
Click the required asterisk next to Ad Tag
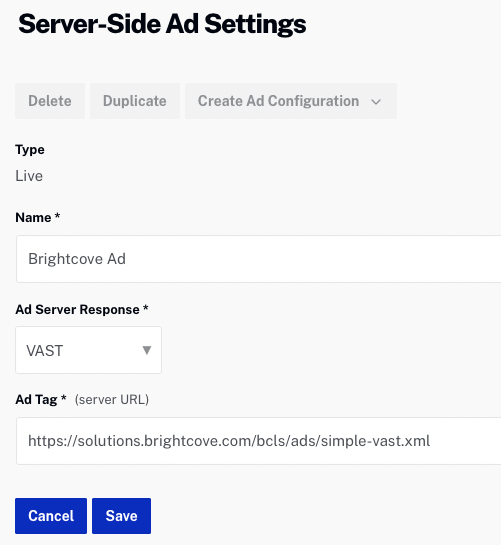point(63,398)
